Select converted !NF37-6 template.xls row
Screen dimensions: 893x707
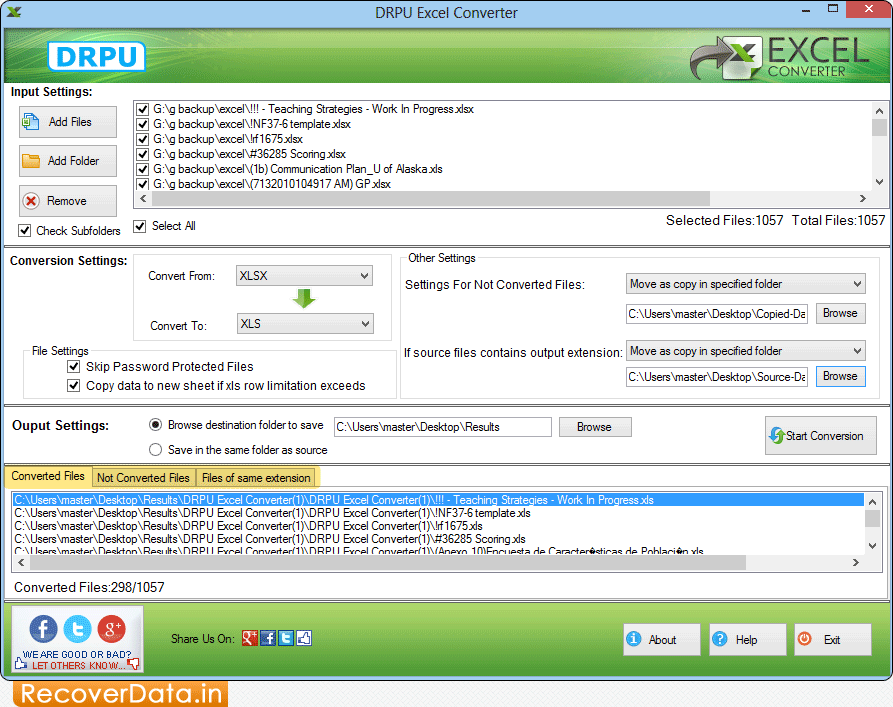point(438,513)
